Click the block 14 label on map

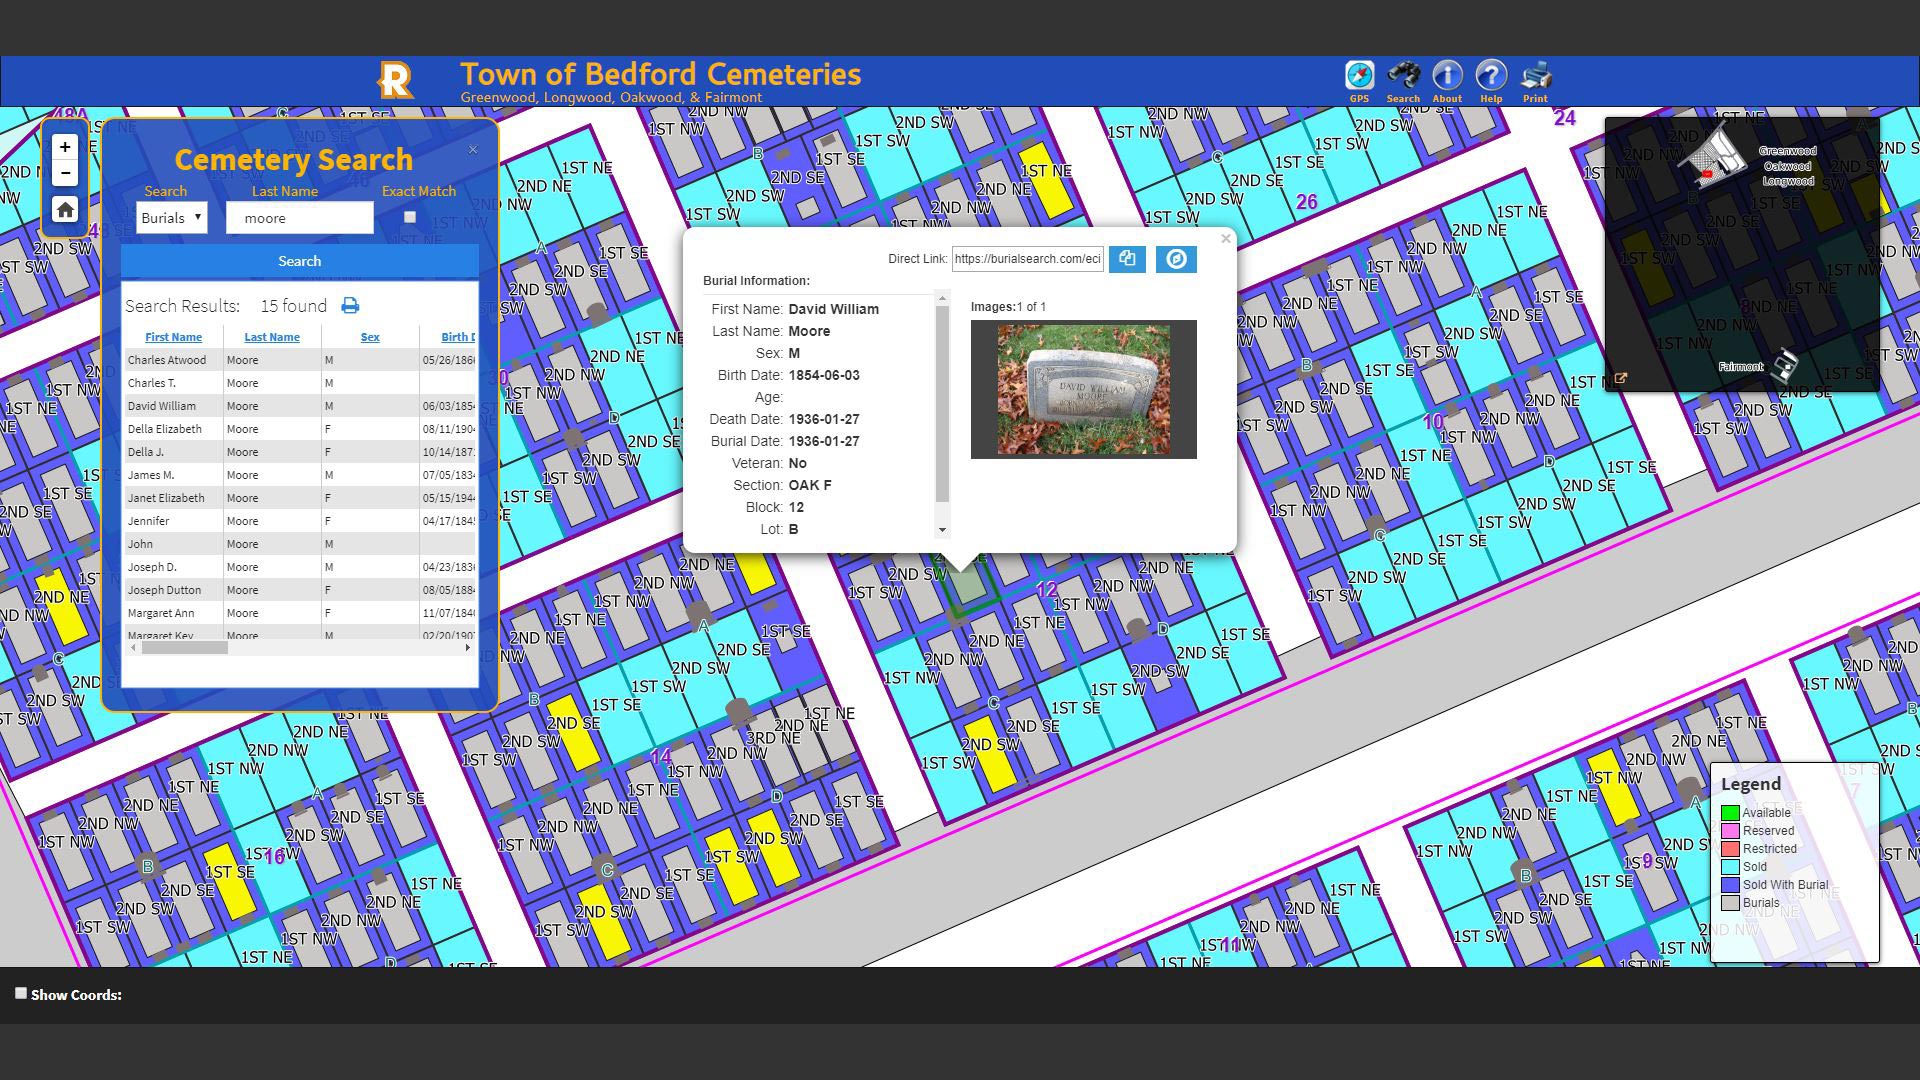[660, 757]
